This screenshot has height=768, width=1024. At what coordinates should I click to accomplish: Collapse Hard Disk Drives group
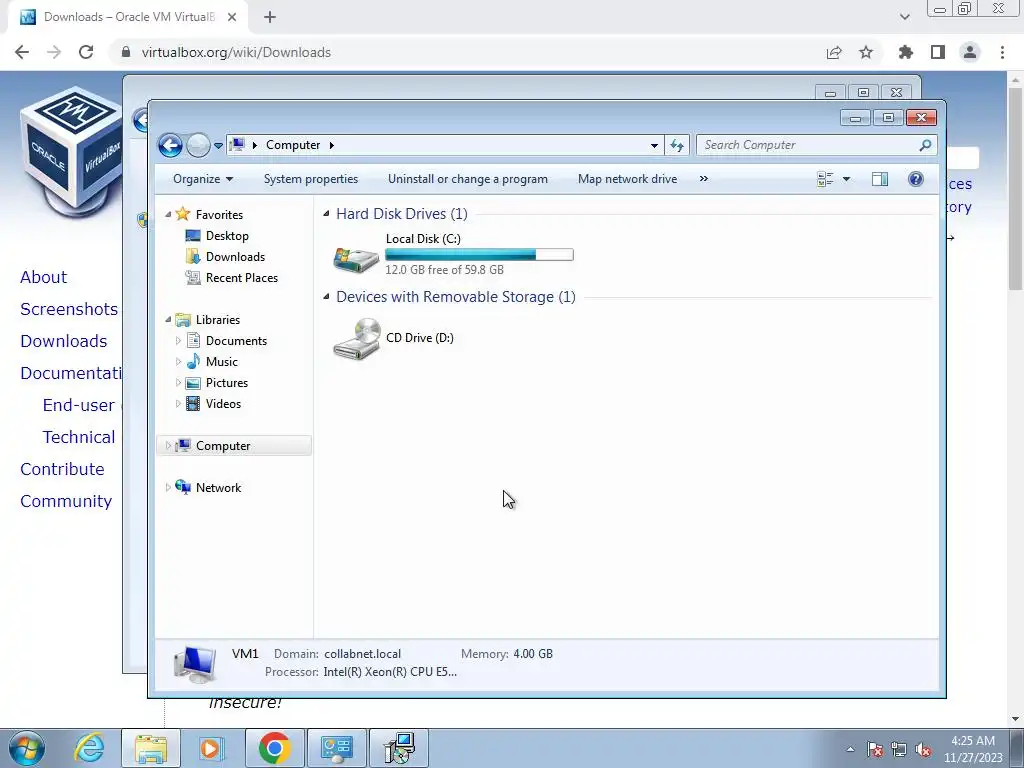(x=327, y=214)
